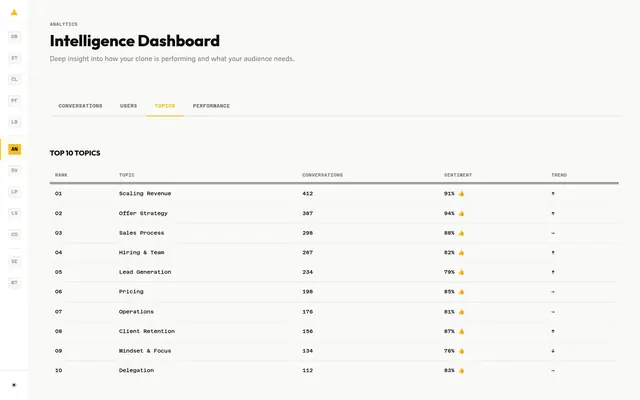Switch to the Users tab
Viewport: 640px width, 400px height.
pyautogui.click(x=129, y=106)
